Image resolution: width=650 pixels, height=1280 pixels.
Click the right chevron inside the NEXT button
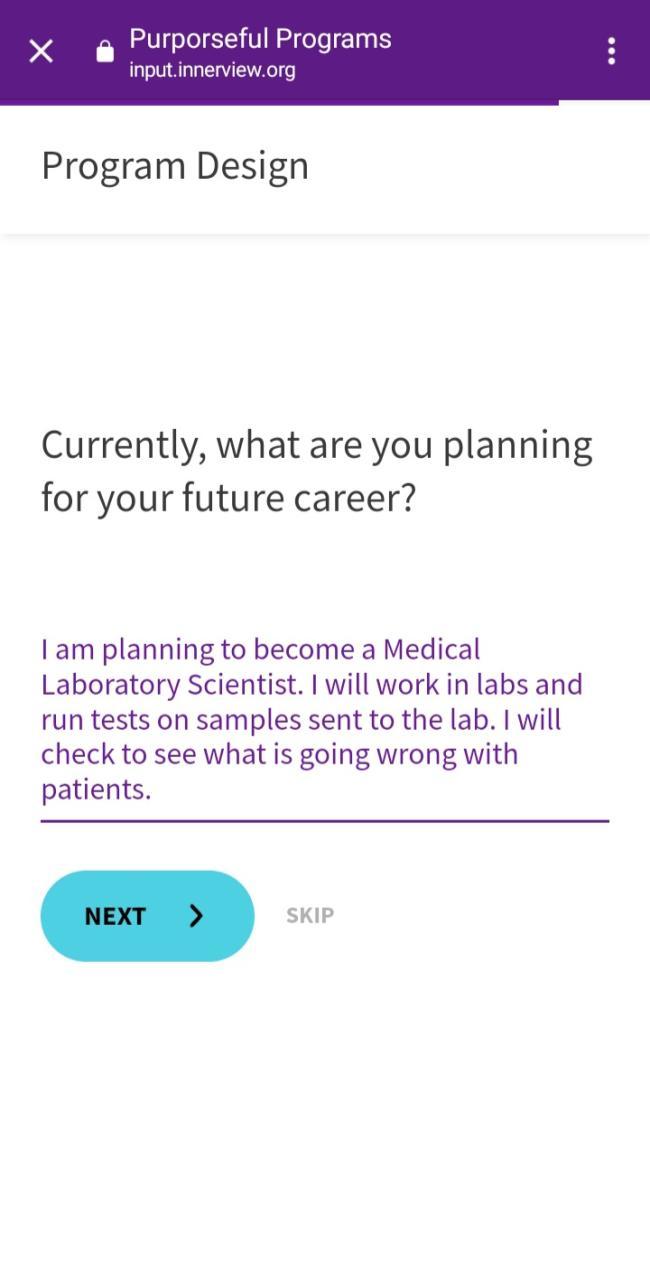pyautogui.click(x=196, y=916)
